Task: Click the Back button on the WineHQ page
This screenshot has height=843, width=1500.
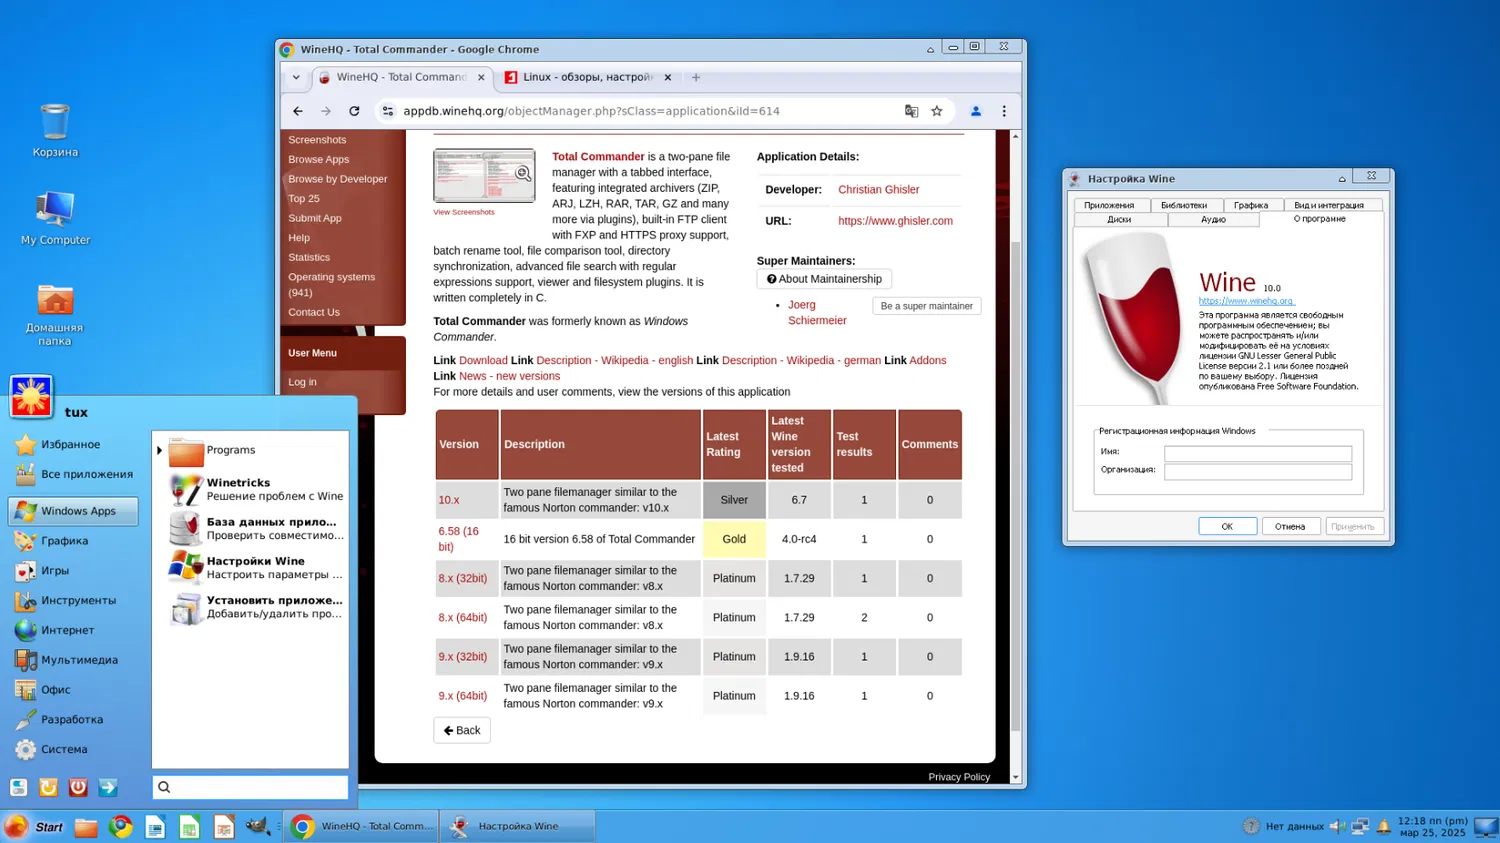Action: click(462, 730)
